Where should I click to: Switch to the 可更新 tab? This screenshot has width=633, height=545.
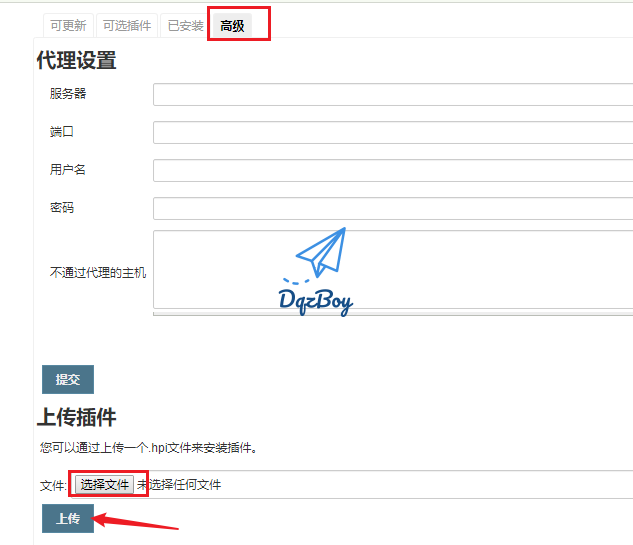[x=68, y=26]
